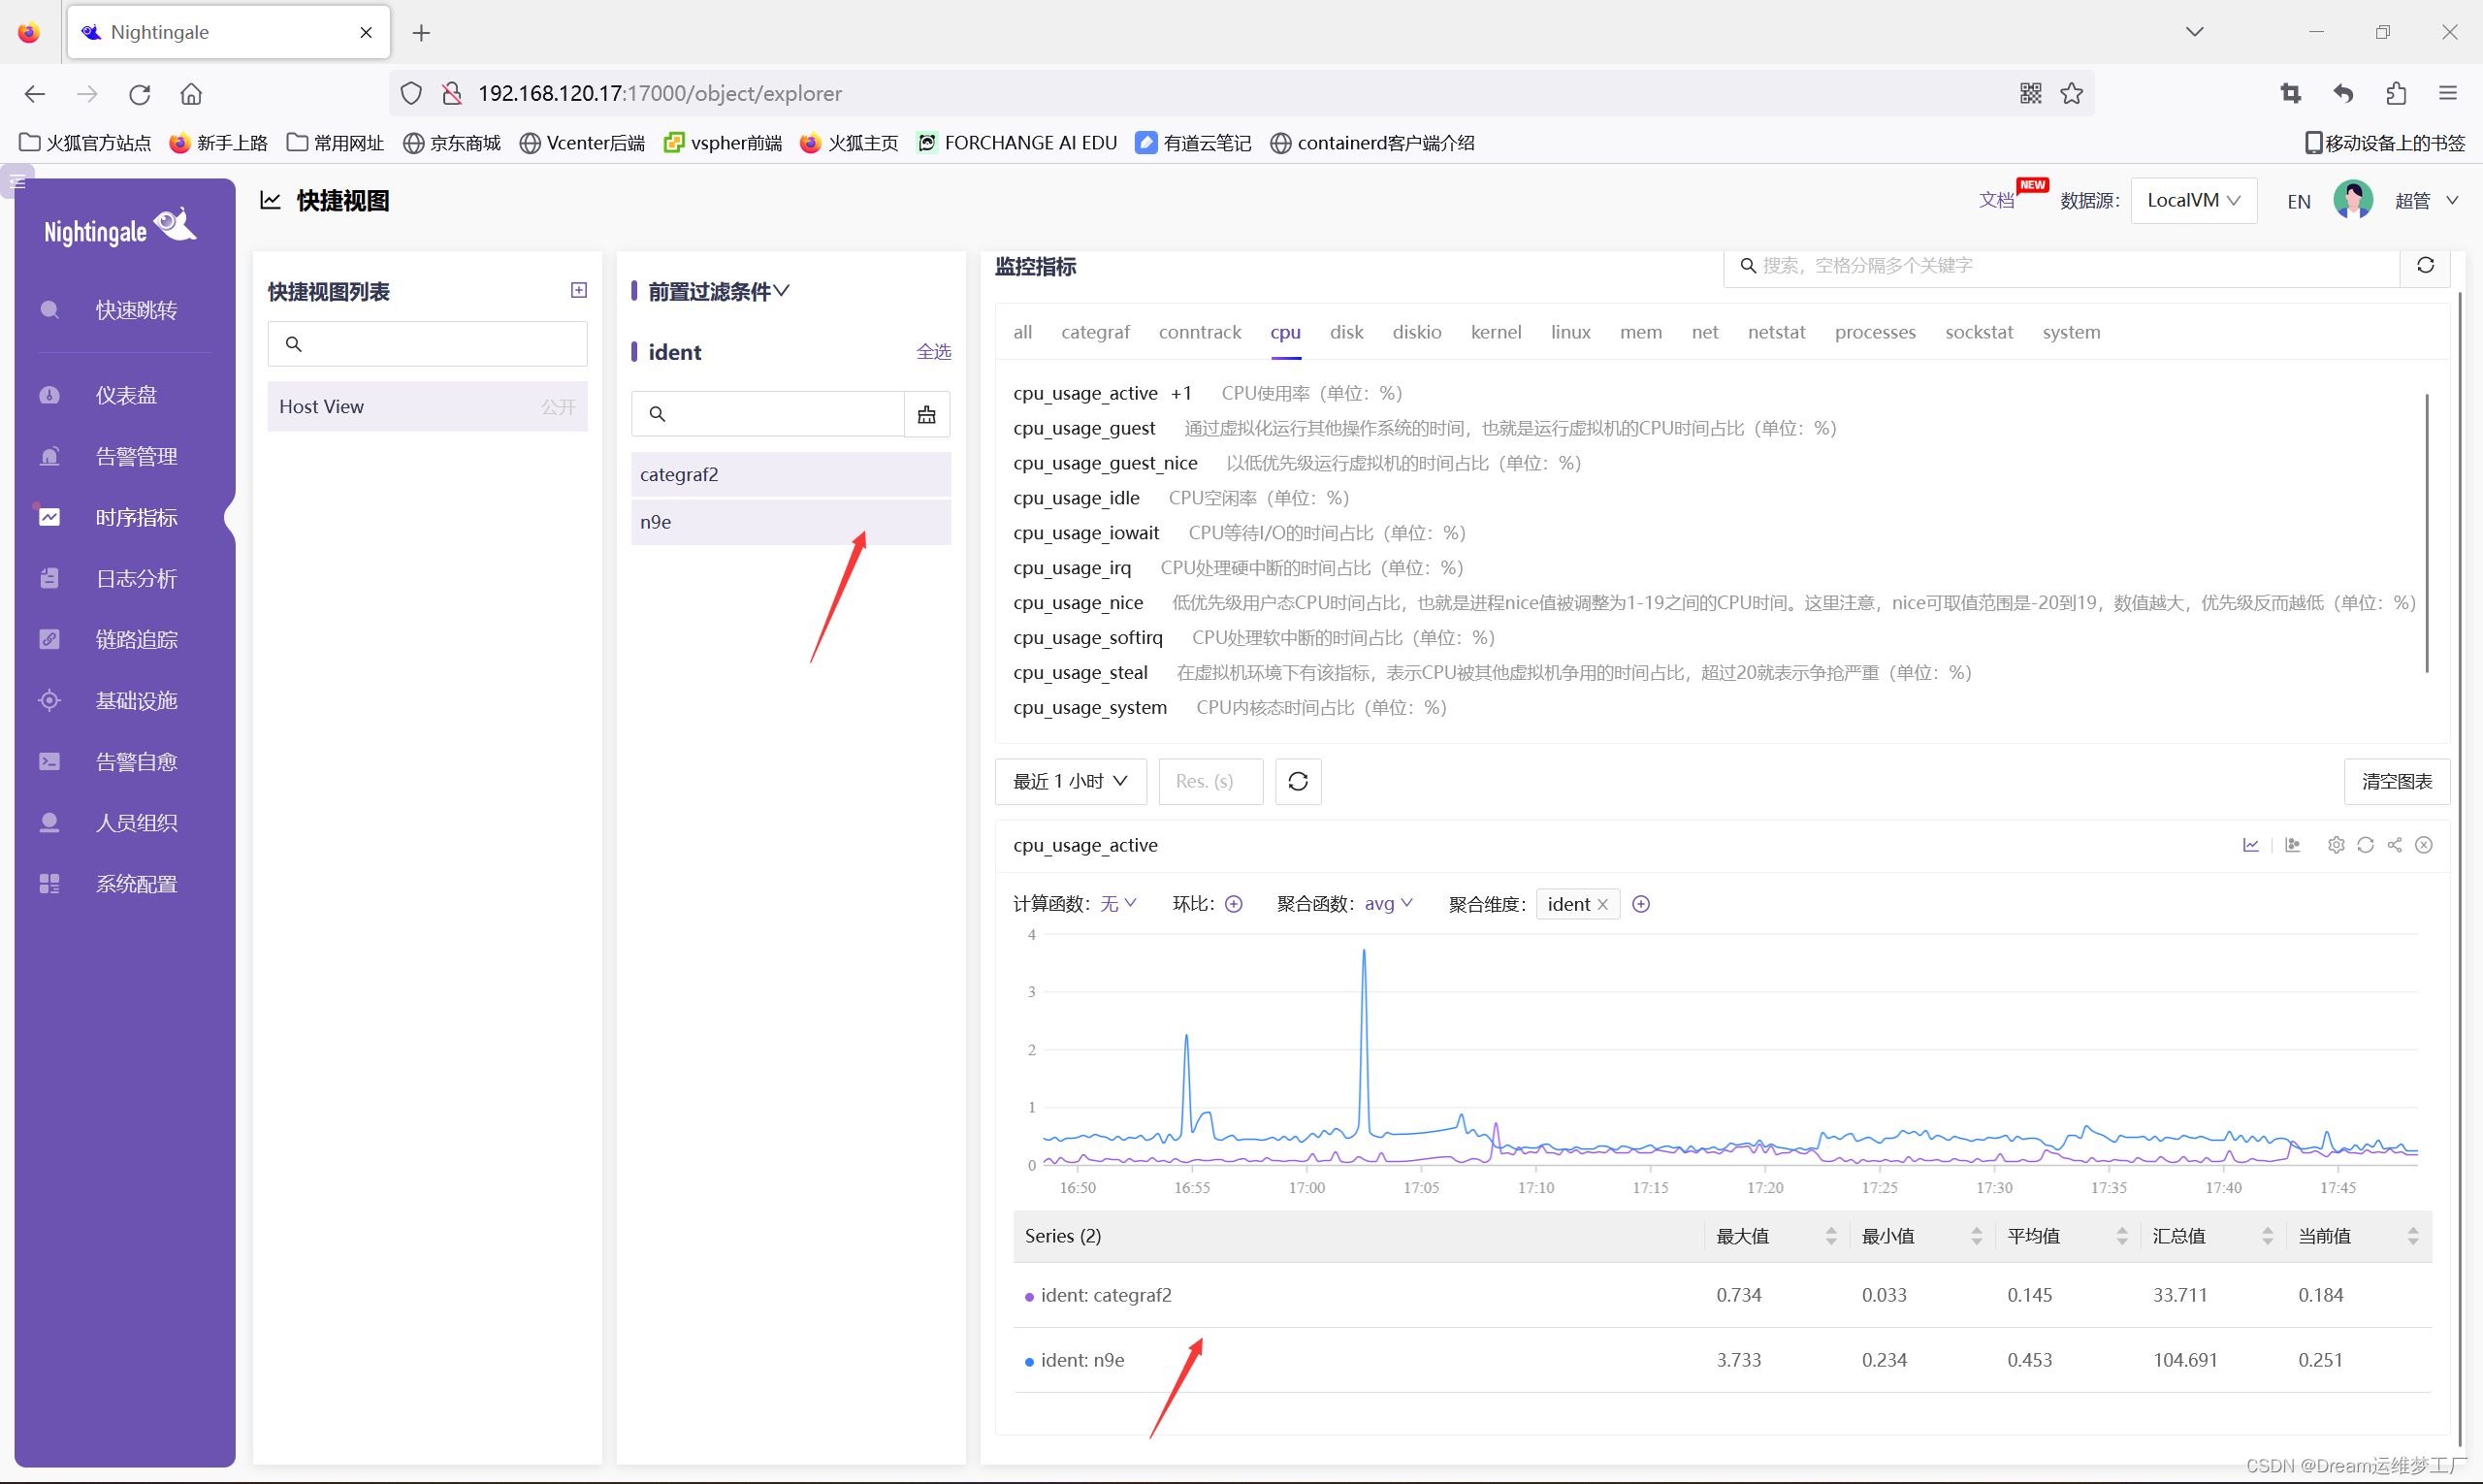This screenshot has width=2483, height=1484.
Task: Click the 清空图表 button
Action: coord(2396,781)
